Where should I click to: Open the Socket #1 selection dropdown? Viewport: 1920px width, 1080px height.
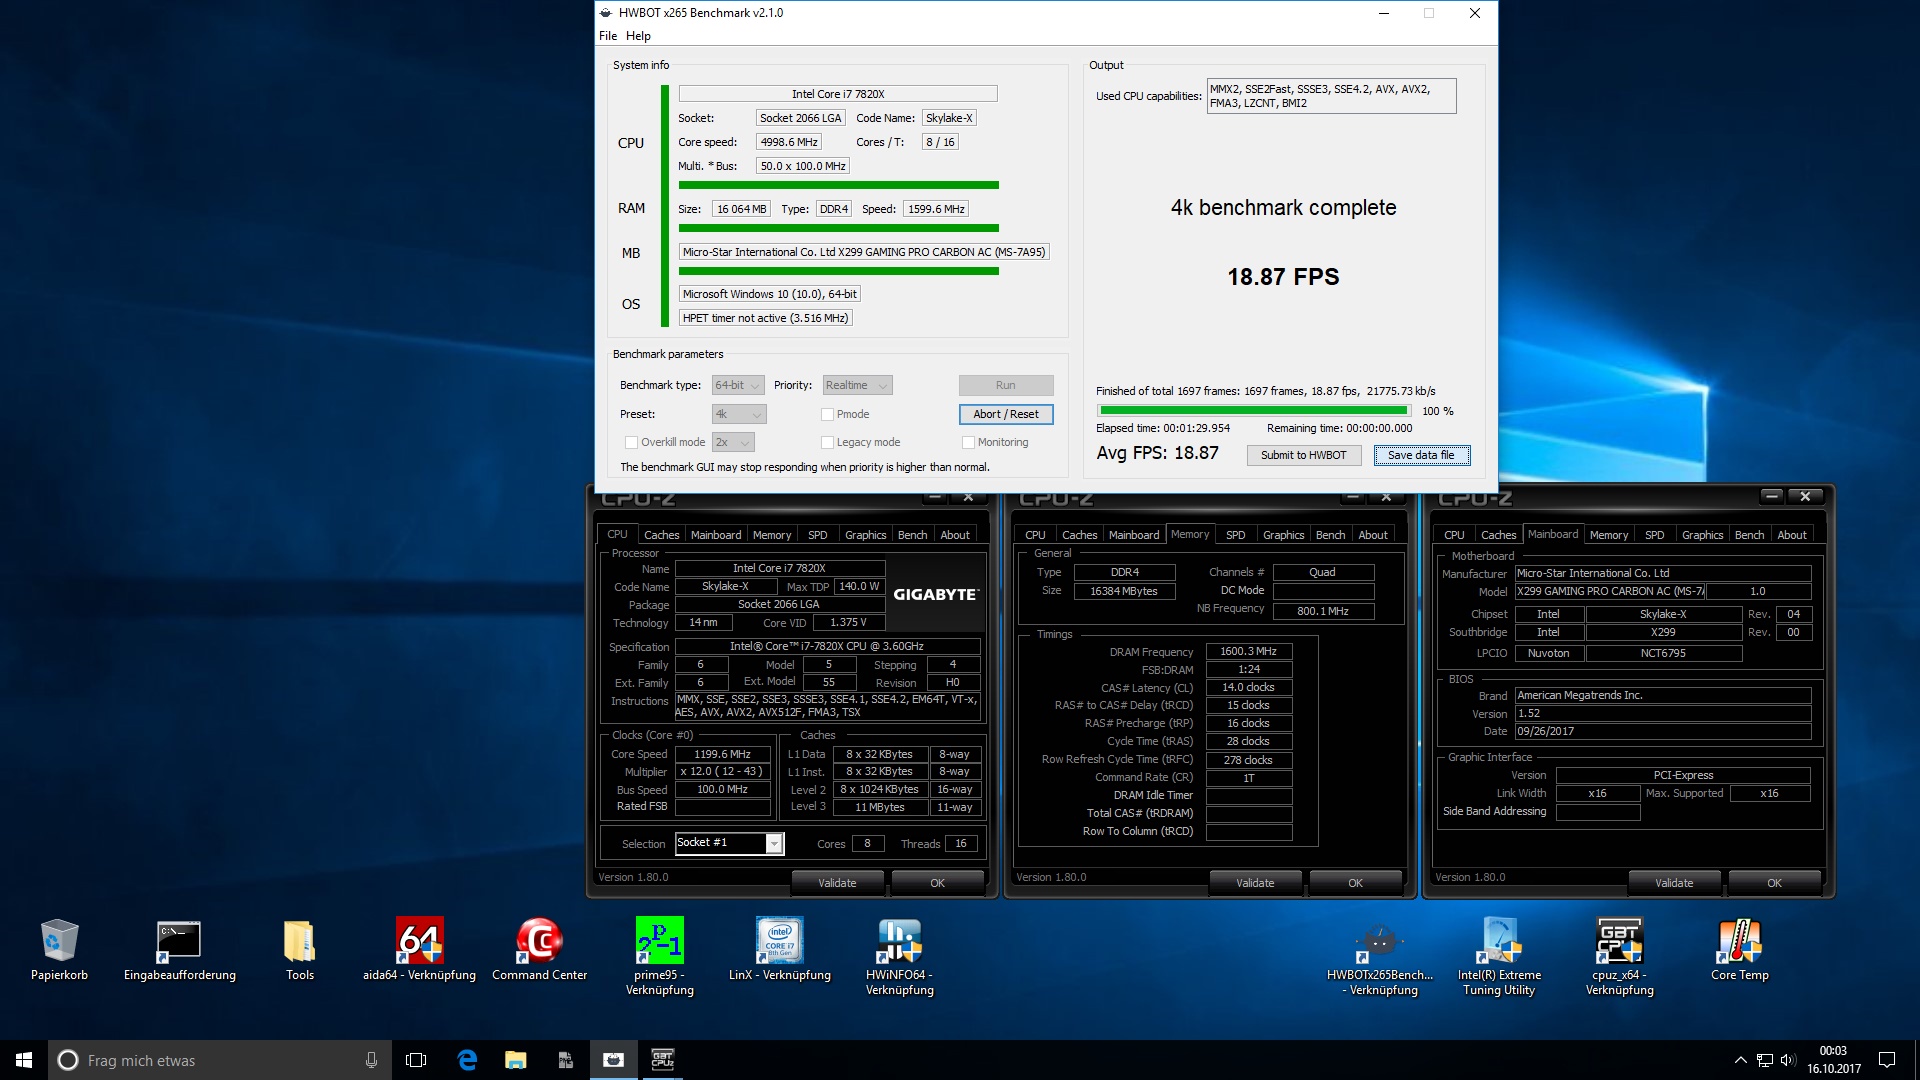coord(729,843)
